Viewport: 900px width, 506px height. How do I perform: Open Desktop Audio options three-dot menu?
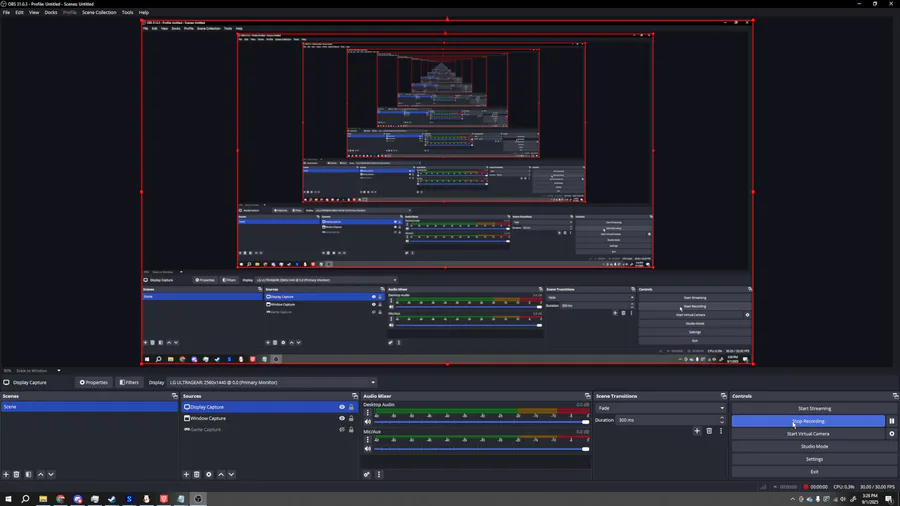coord(368,412)
